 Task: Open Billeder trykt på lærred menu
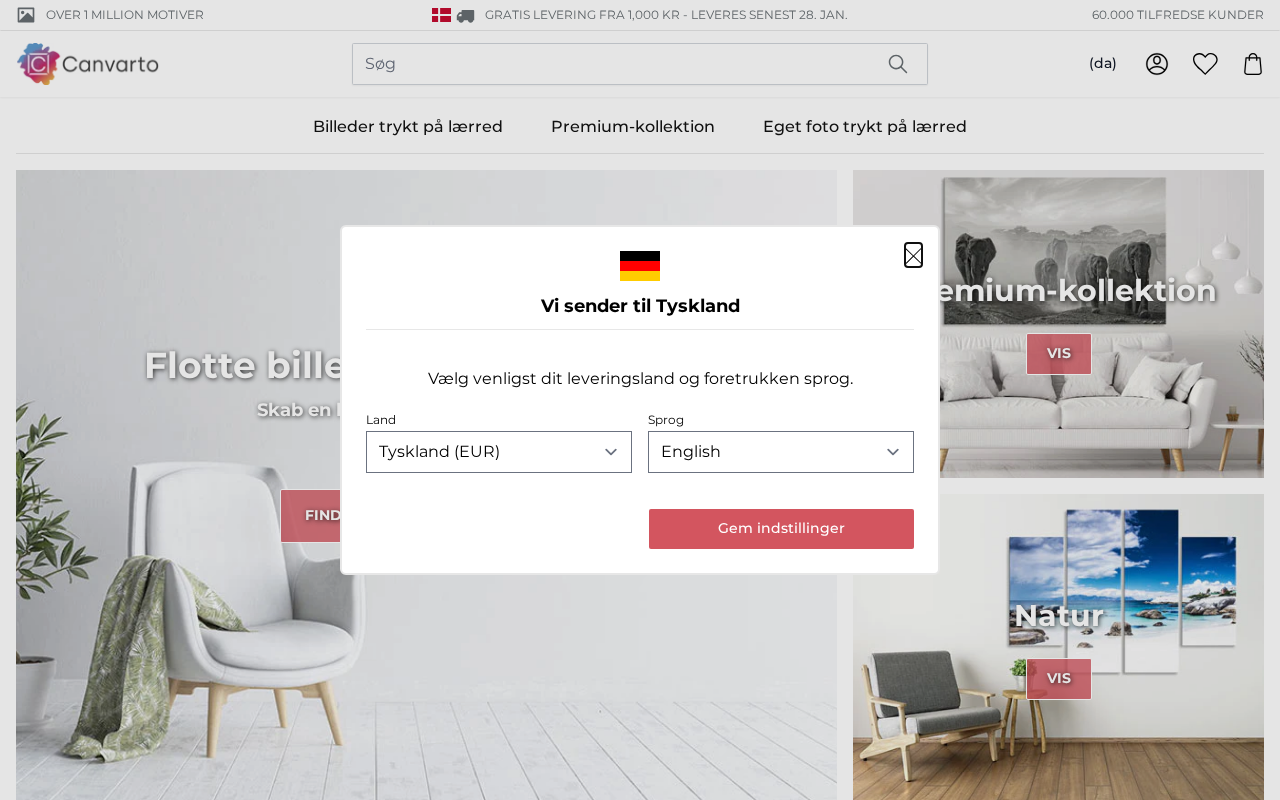[408, 127]
